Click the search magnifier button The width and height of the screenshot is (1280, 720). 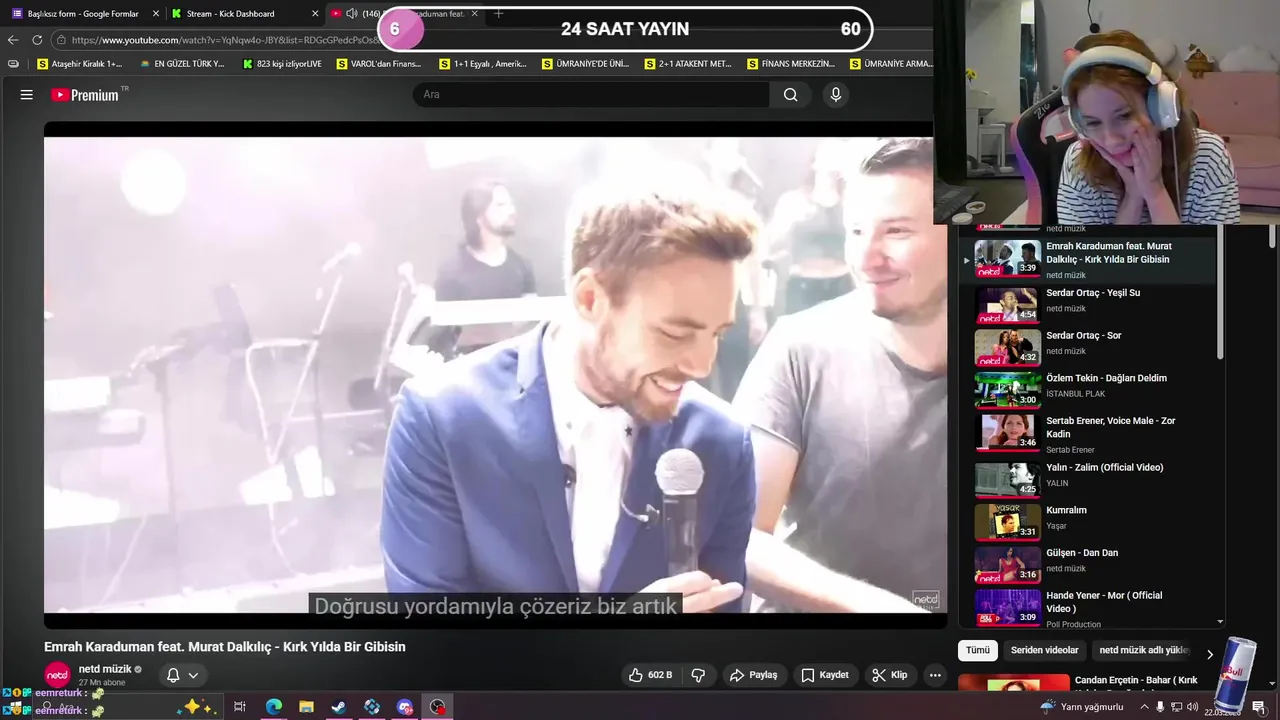click(790, 95)
